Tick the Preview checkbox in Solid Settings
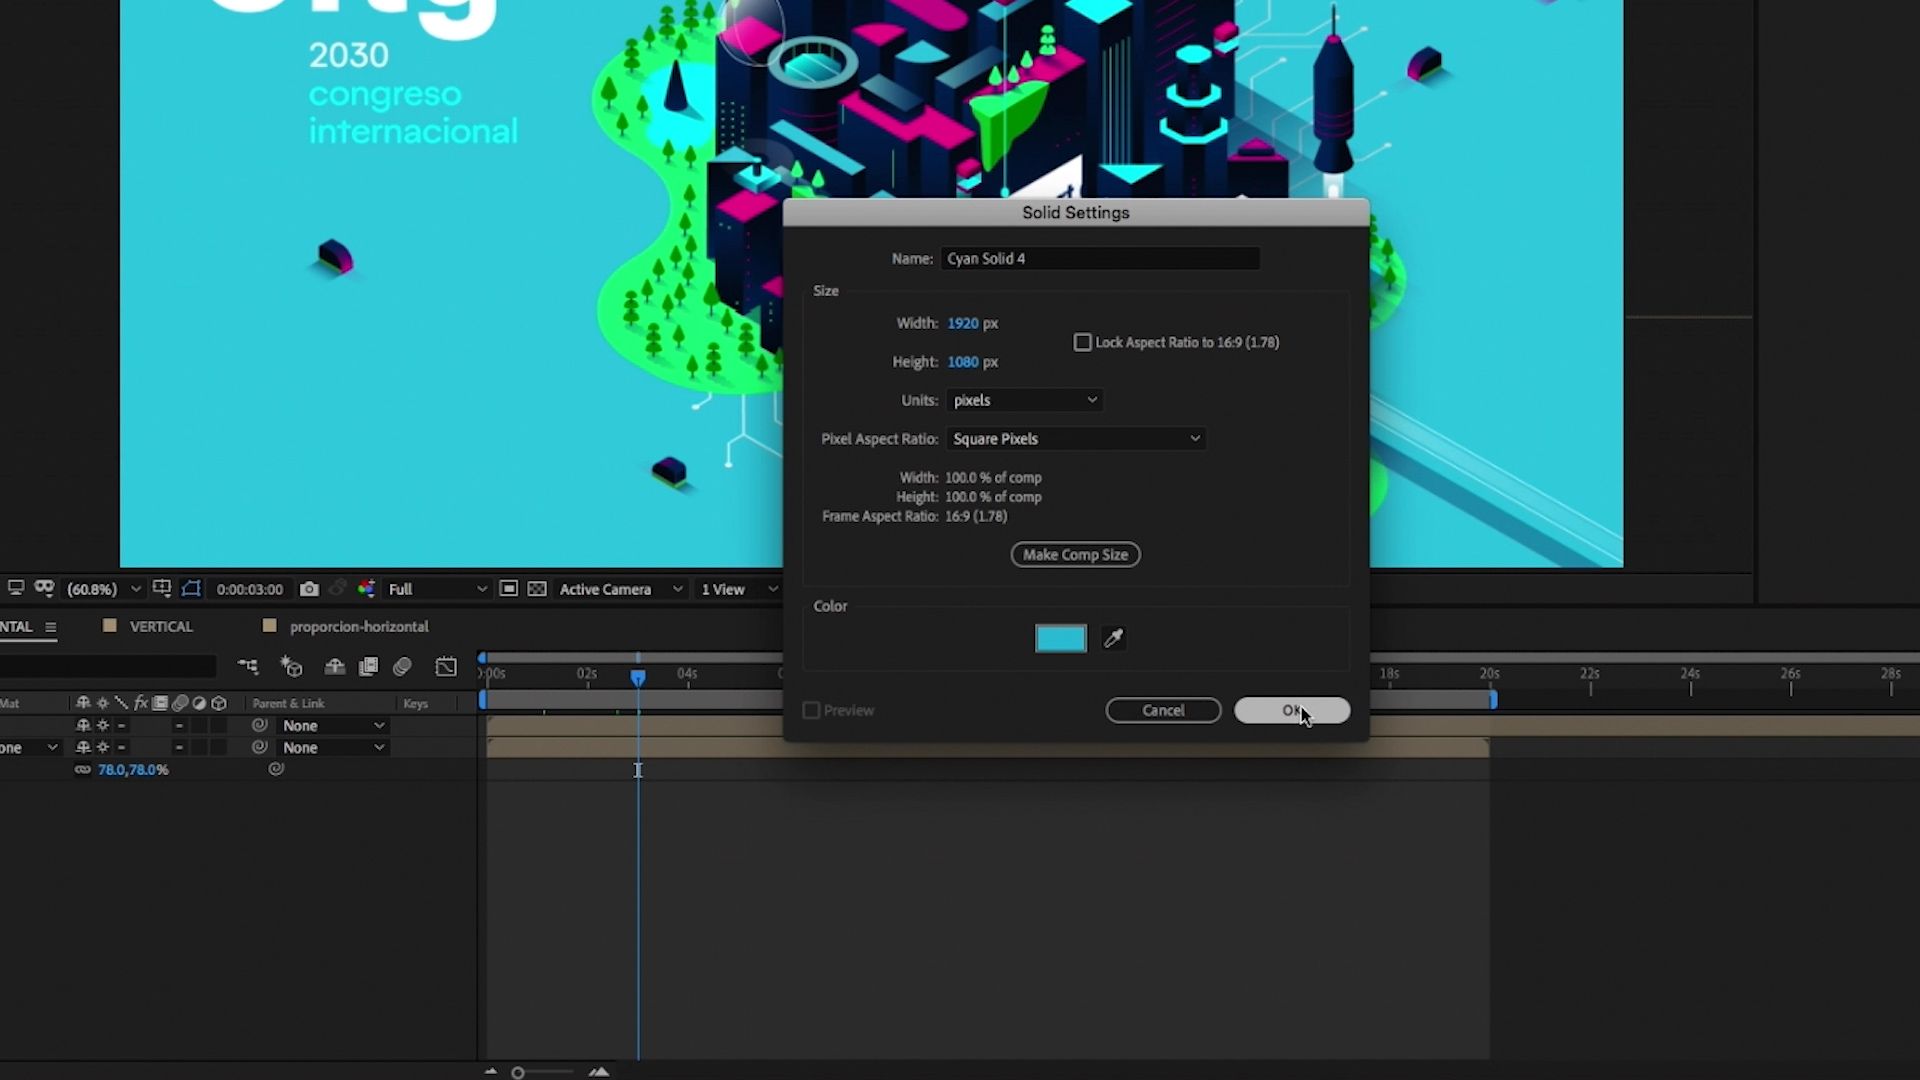 click(x=811, y=710)
